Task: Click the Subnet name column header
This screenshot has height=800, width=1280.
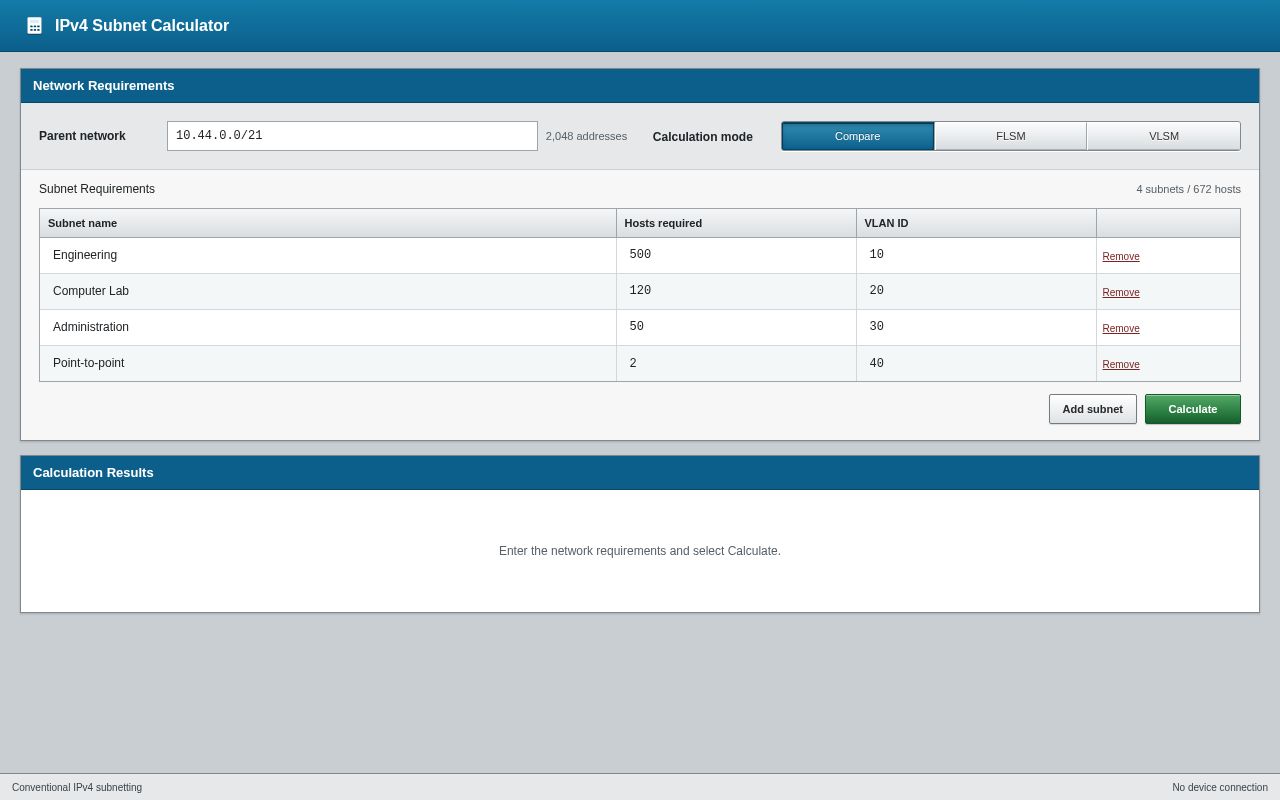Action: click(328, 223)
